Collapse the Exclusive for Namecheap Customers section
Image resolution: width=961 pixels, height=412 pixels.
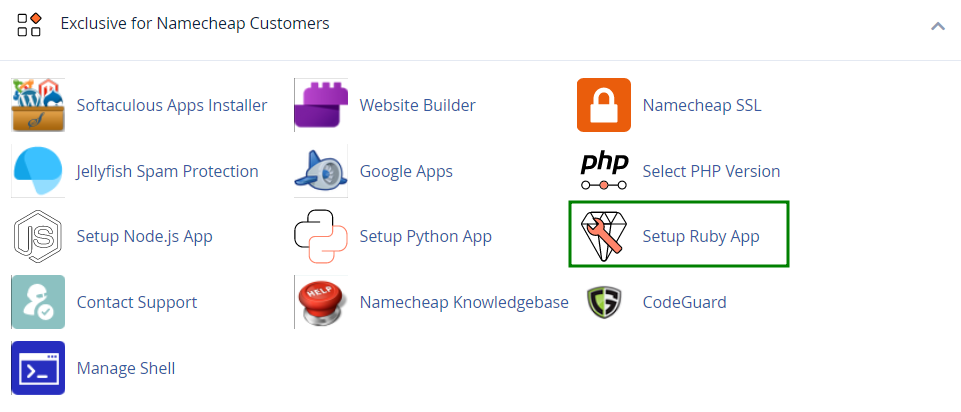coord(938,26)
